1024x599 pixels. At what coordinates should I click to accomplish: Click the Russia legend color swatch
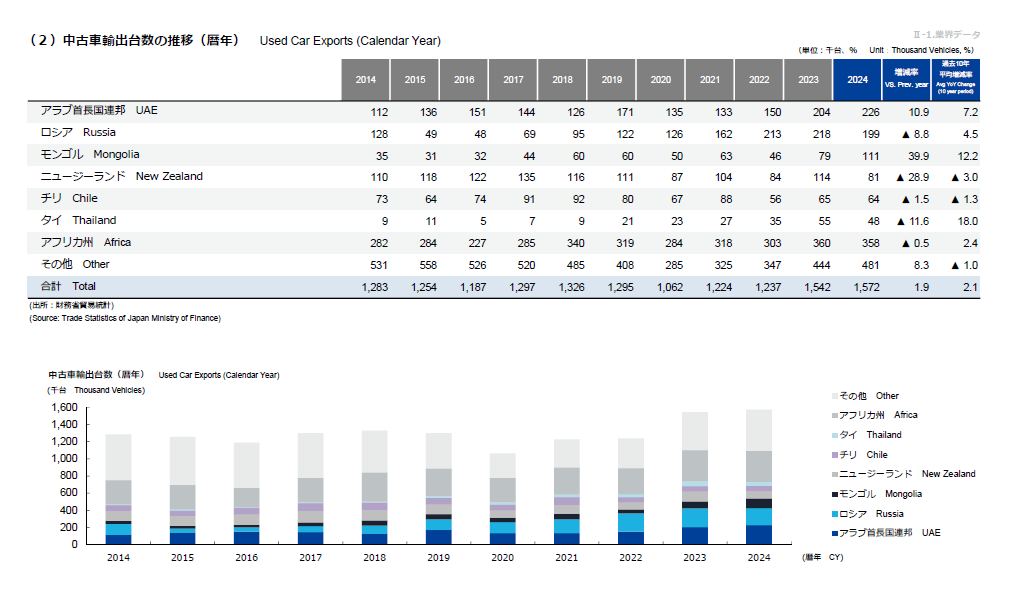pyautogui.click(x=834, y=513)
